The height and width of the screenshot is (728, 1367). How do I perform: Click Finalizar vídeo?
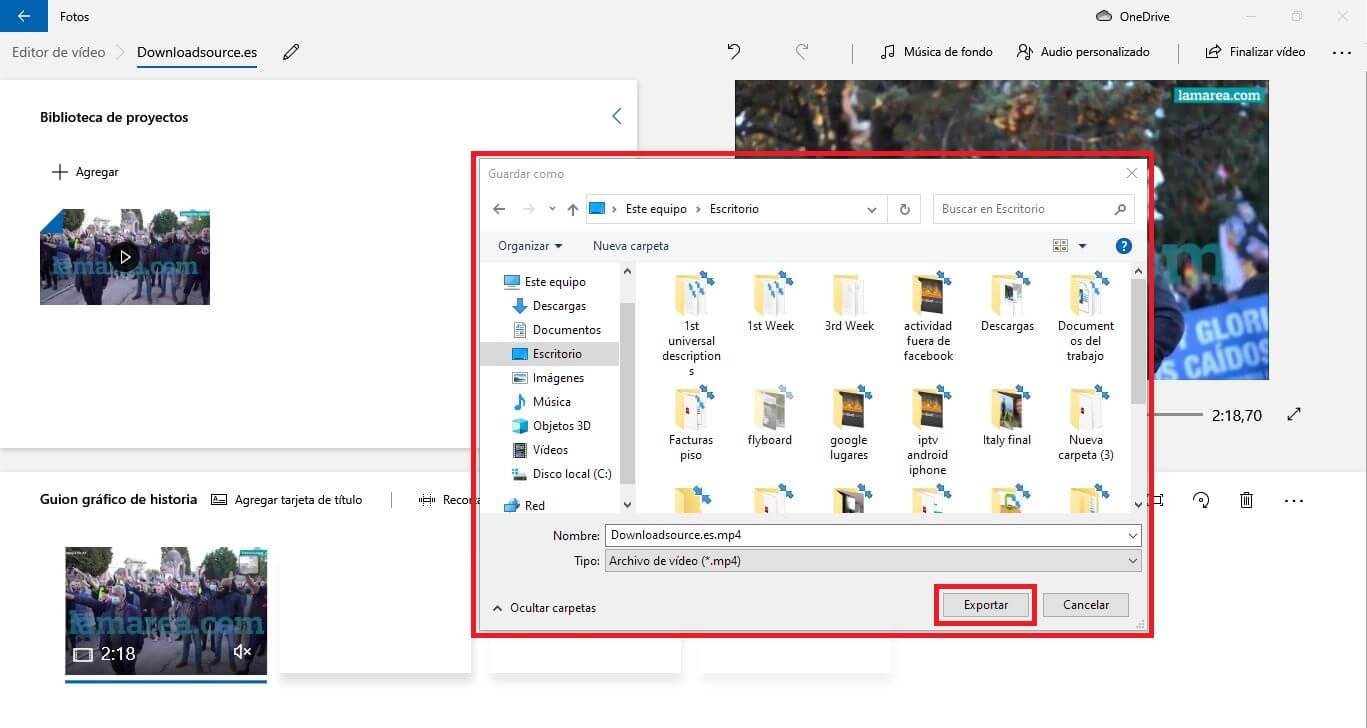[x=1255, y=52]
